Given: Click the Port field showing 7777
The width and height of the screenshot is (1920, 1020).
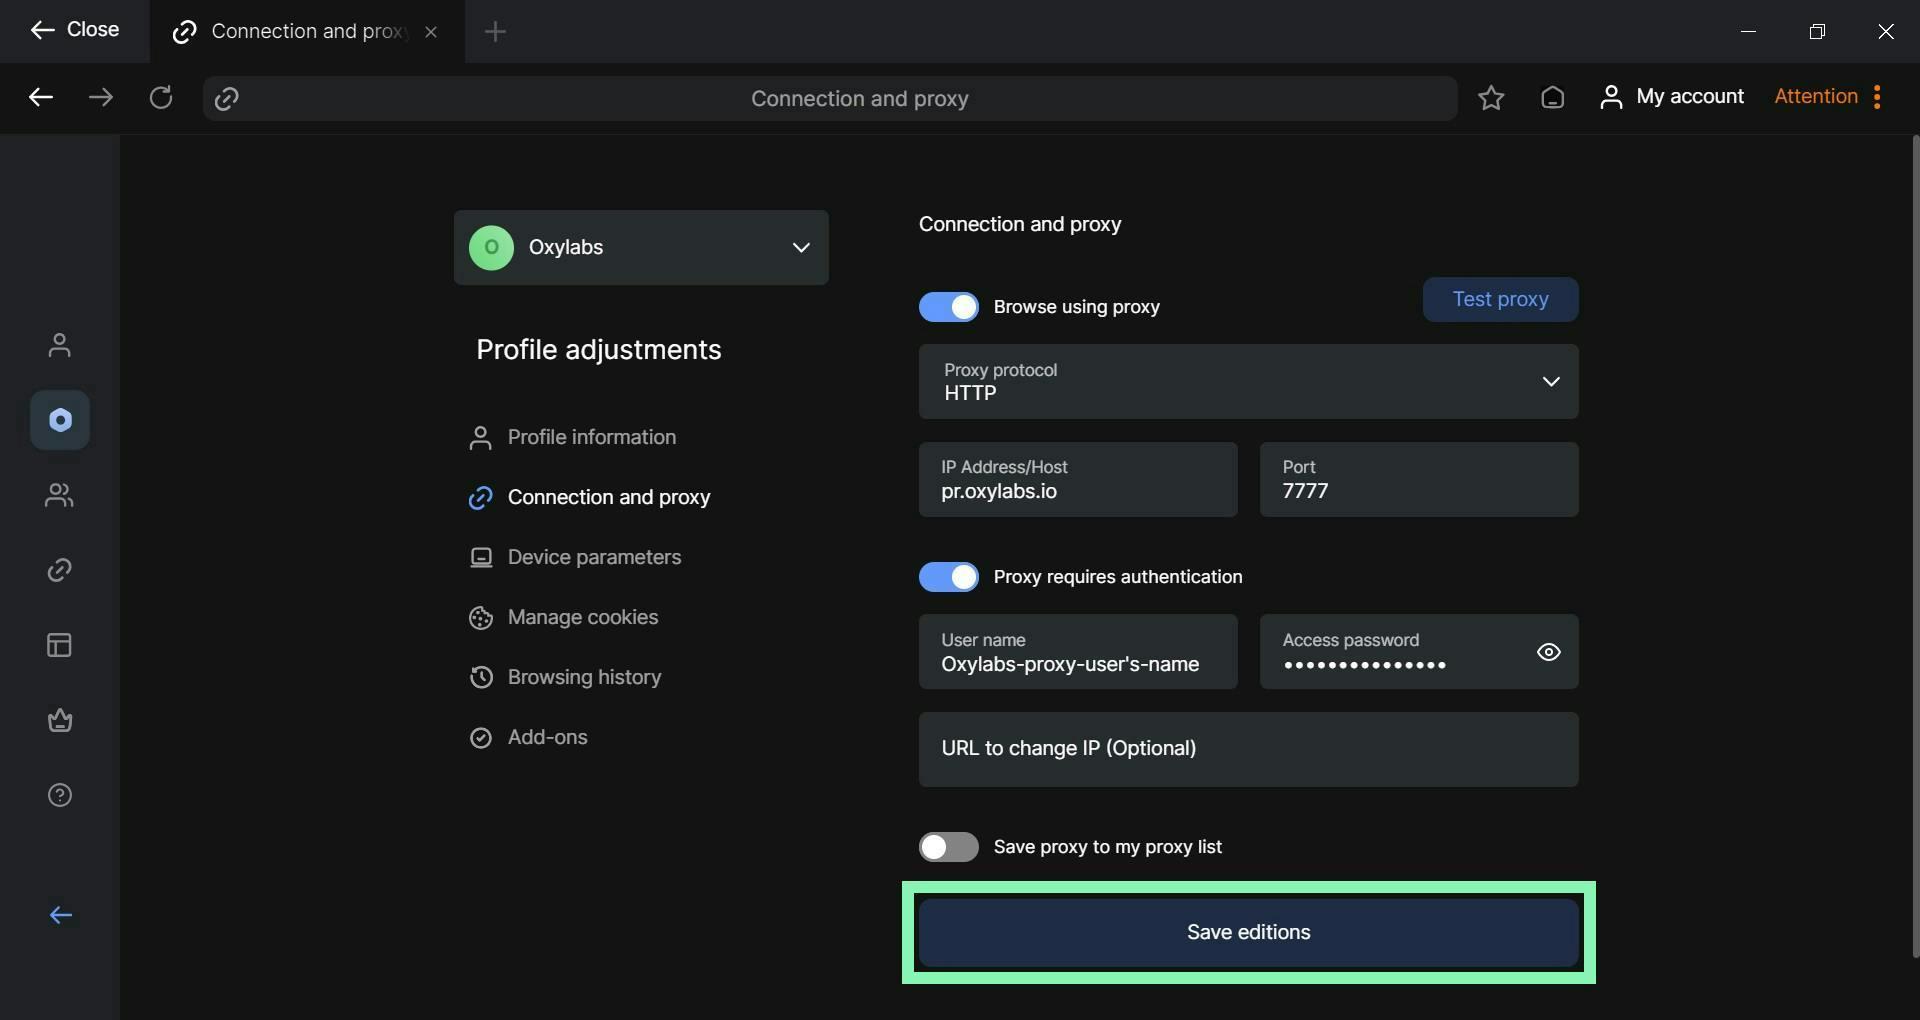Looking at the screenshot, I should click(1419, 479).
